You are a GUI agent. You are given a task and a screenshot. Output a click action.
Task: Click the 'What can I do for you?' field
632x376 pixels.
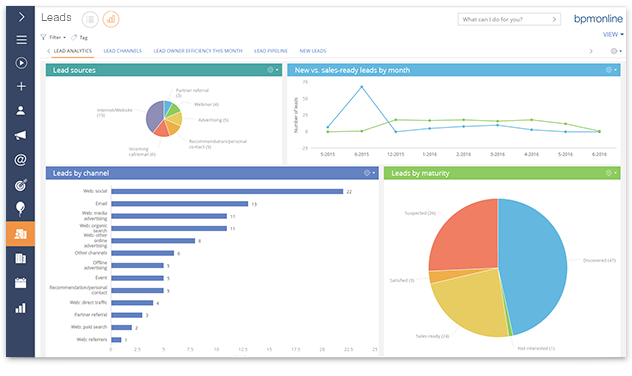point(509,19)
